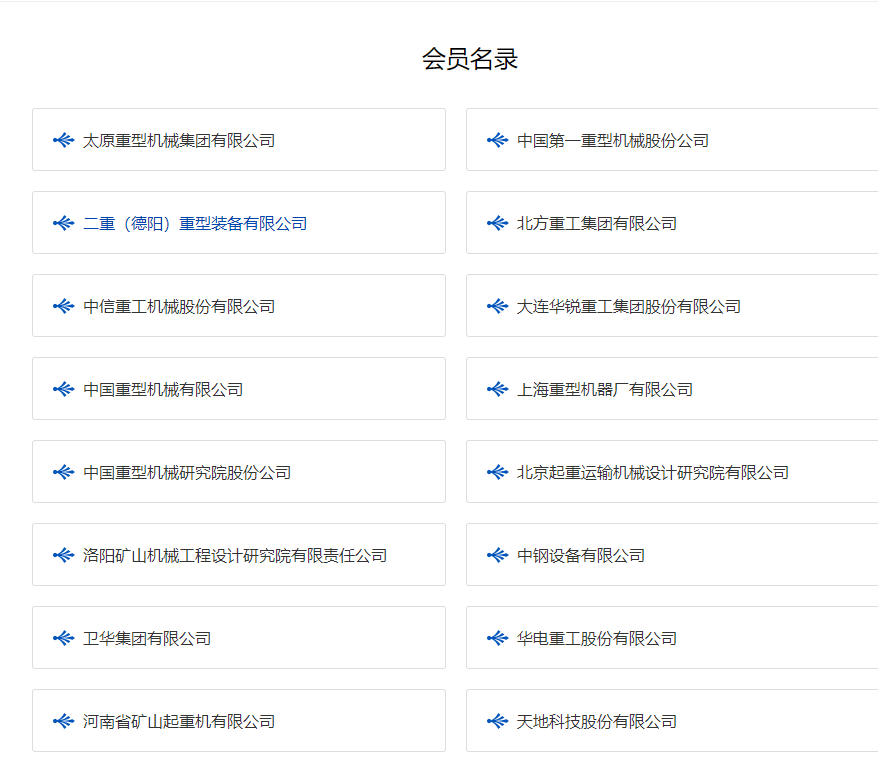Click arrow icon beside 中国重型机械有限公司
Viewport: 878px width, 769px height.
[x=63, y=389]
